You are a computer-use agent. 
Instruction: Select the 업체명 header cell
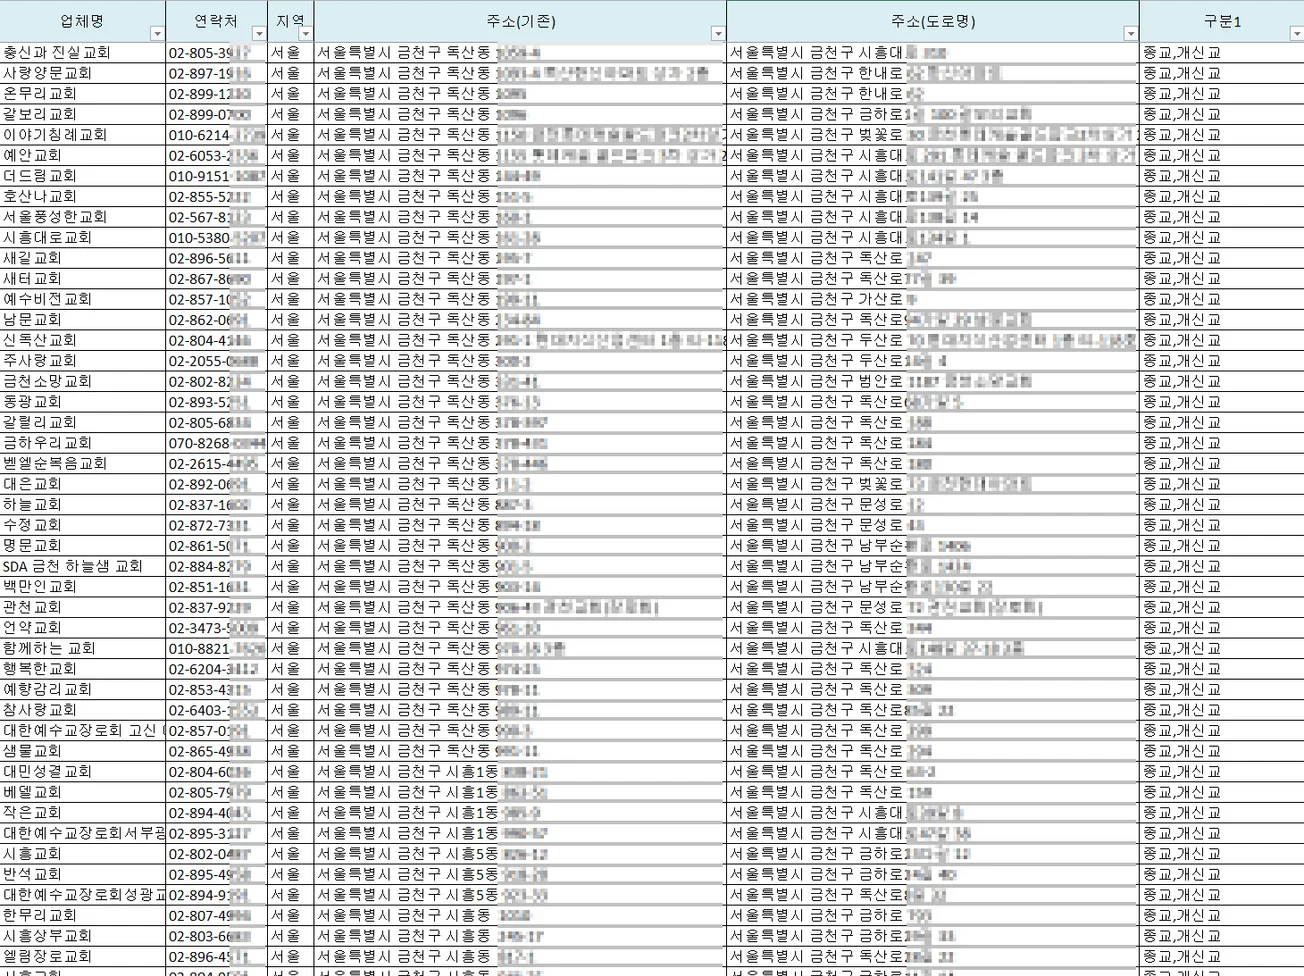[83, 21]
